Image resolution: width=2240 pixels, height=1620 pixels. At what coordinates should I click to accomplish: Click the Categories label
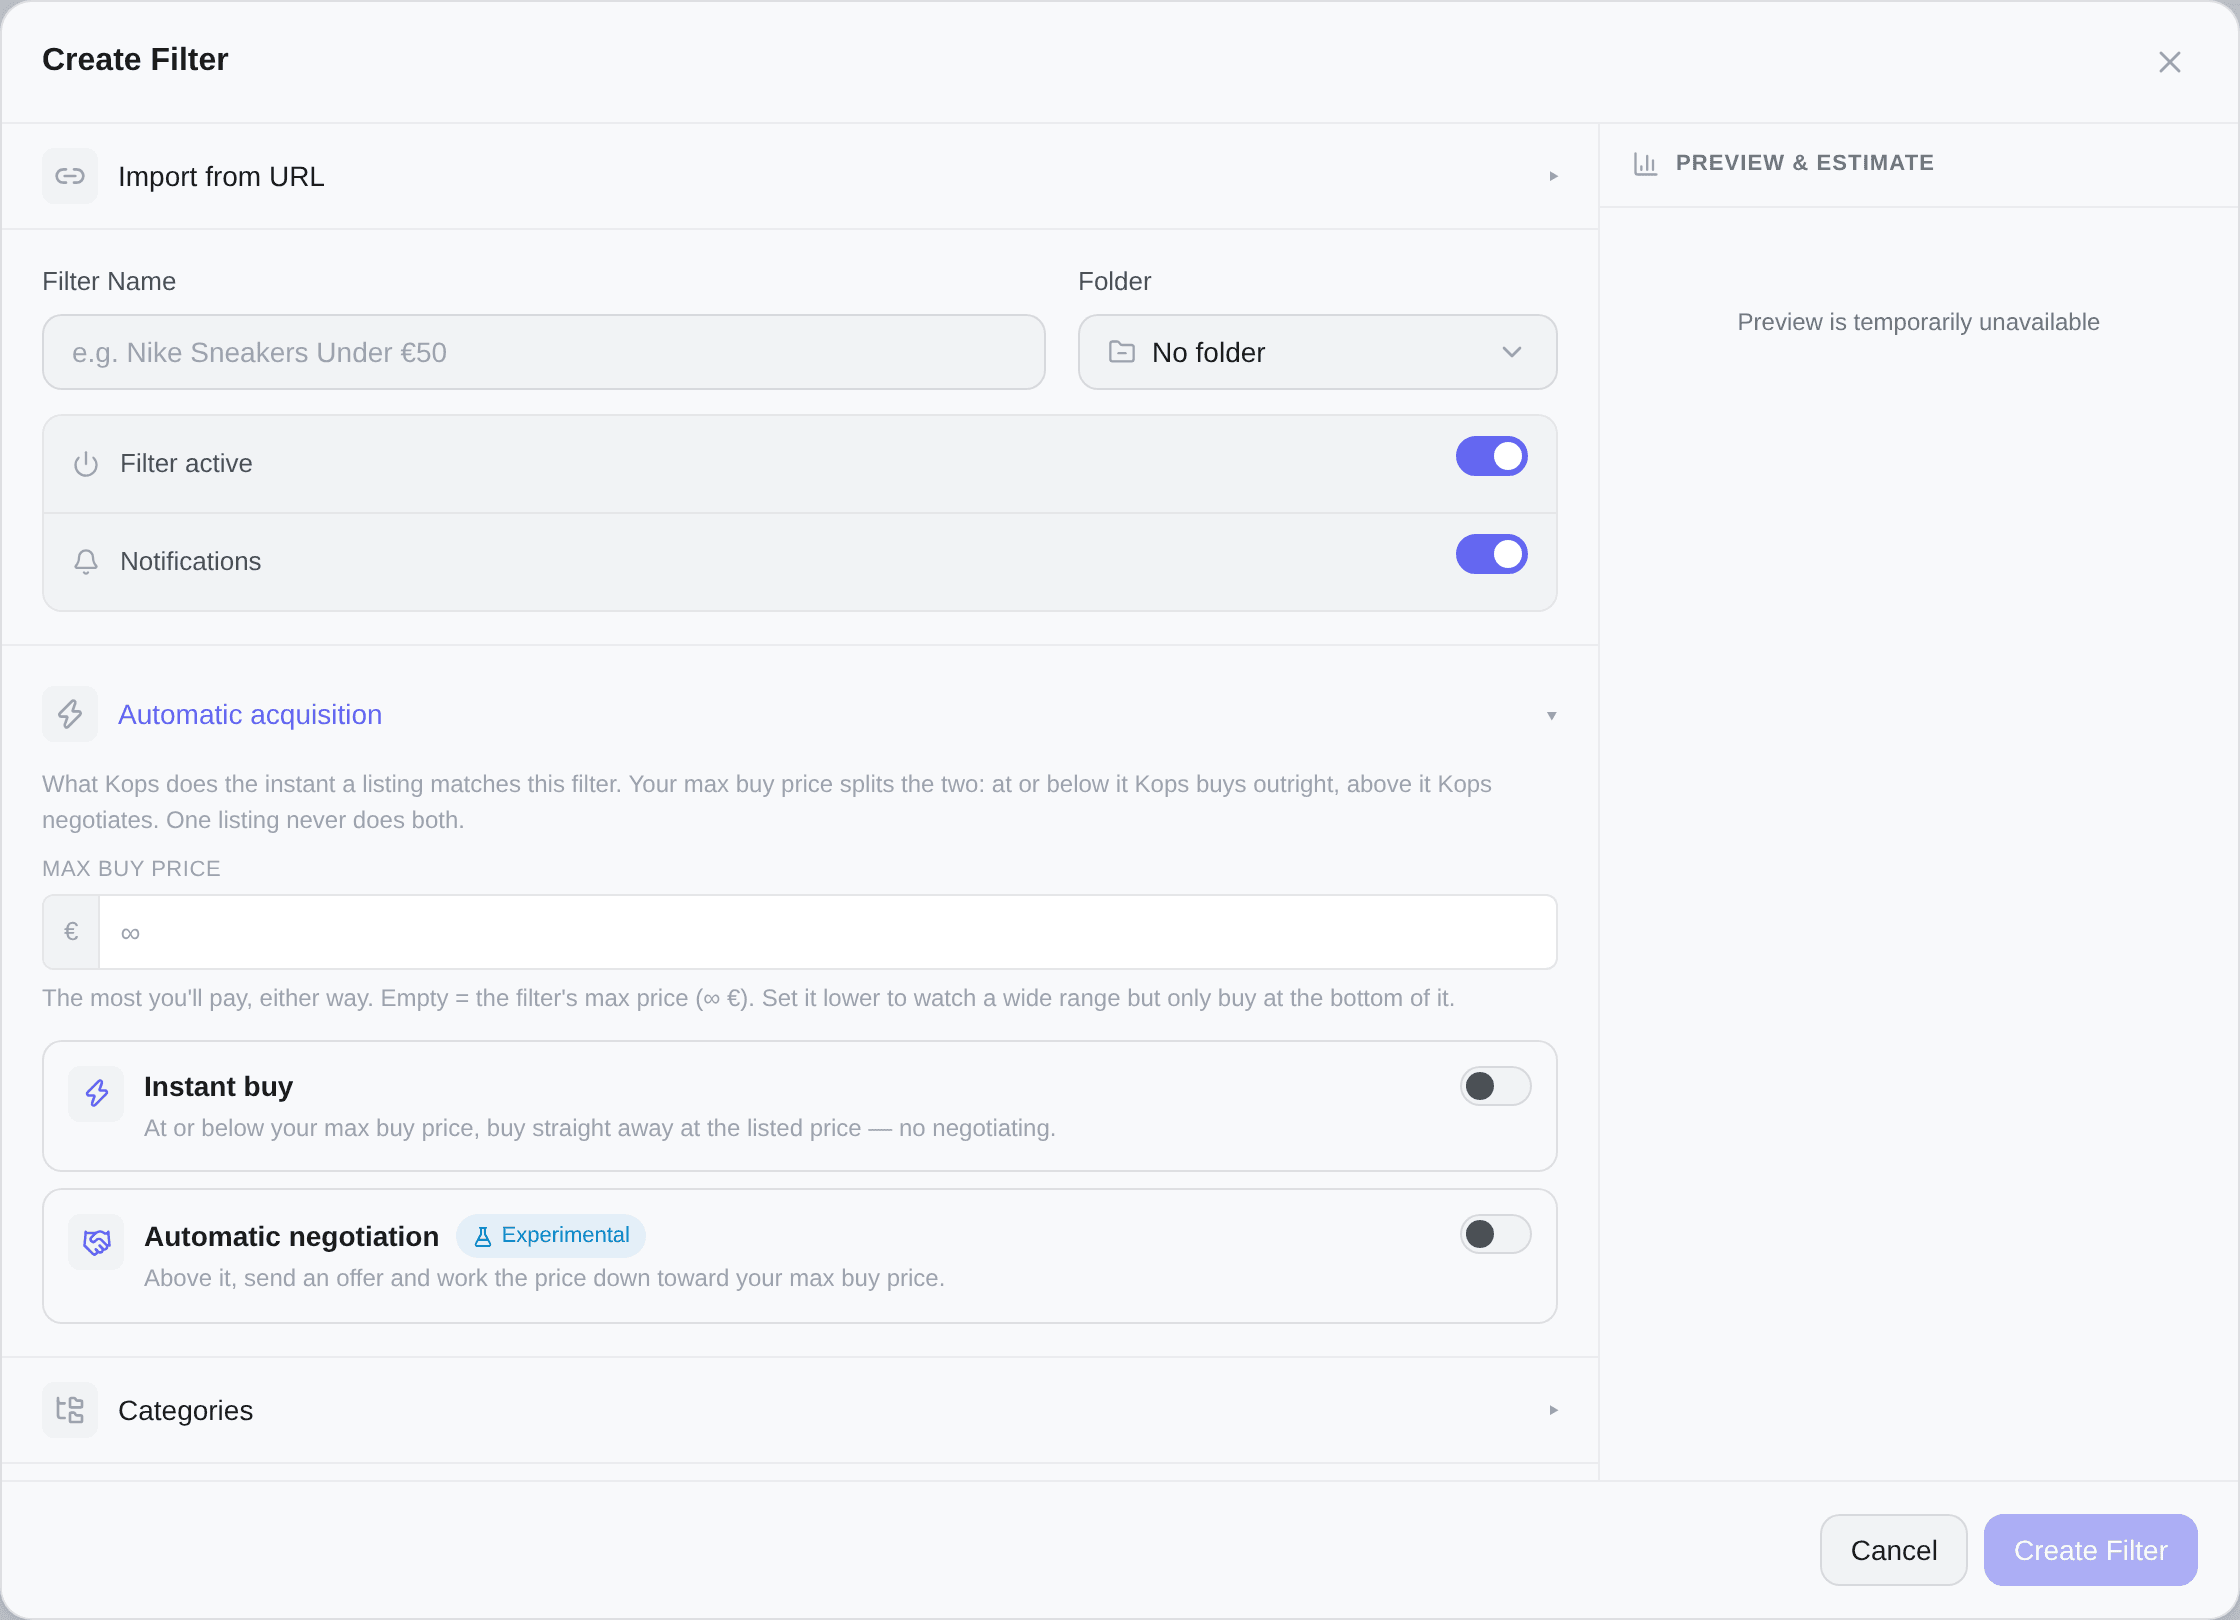(186, 1411)
